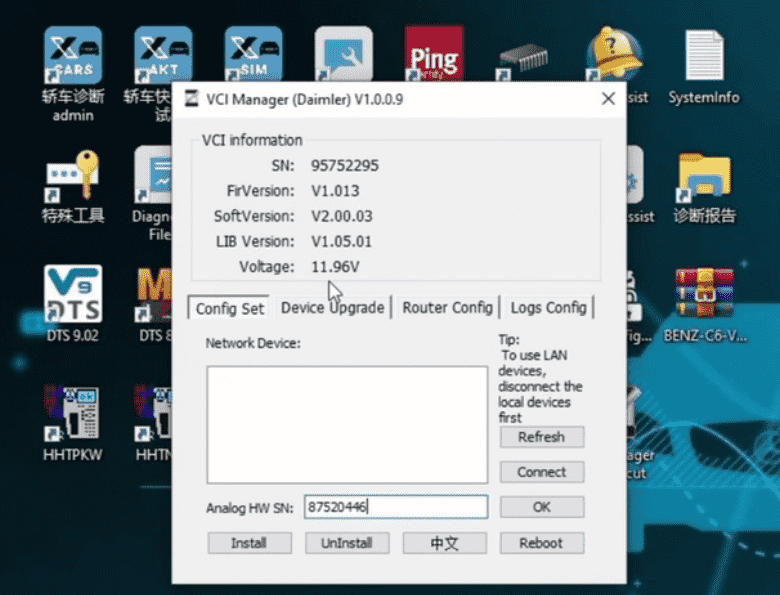Switch to the Router Config tab
The image size is (780, 595).
pyautogui.click(x=447, y=307)
